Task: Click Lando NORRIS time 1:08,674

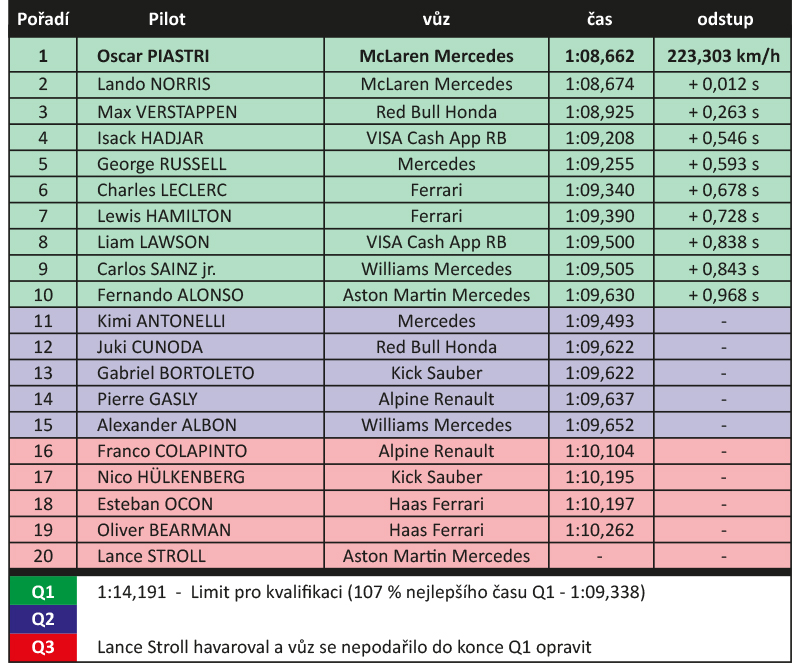Action: tap(601, 84)
